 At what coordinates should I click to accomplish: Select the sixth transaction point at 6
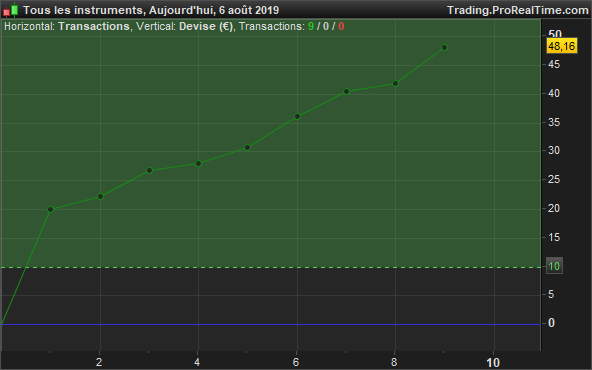tap(297, 116)
